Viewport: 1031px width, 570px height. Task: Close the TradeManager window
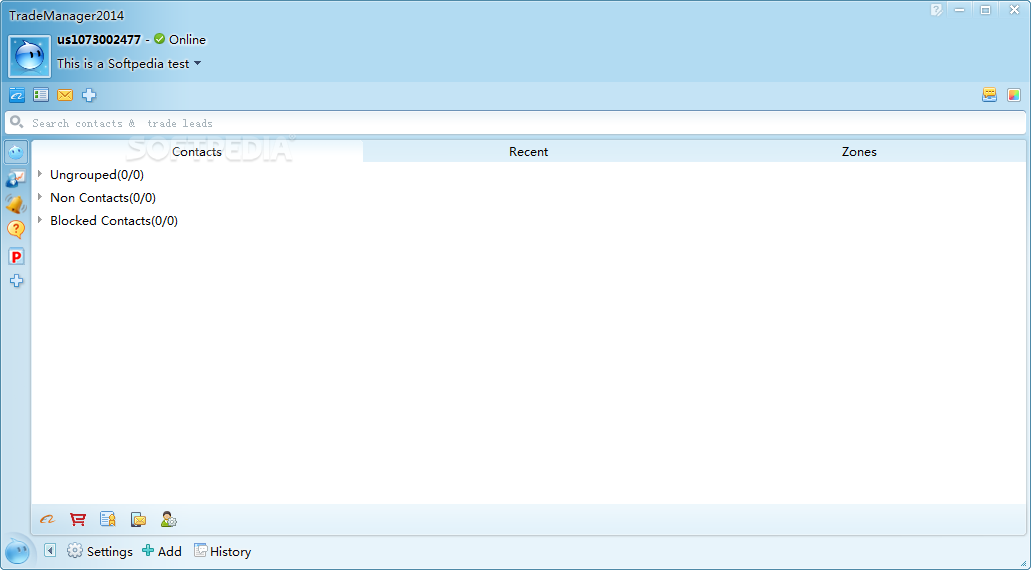tap(1014, 10)
